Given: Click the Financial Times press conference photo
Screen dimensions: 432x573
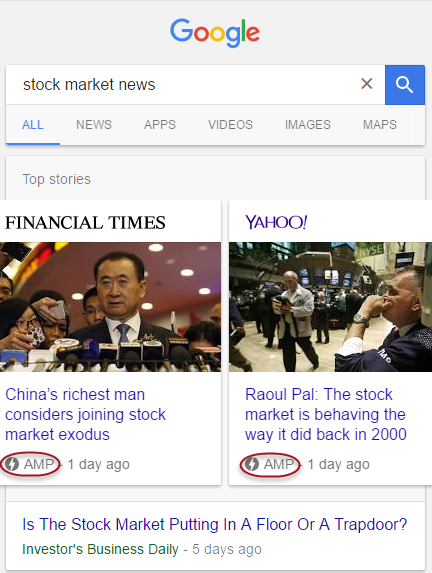Looking at the screenshot, I should pyautogui.click(x=110, y=307).
